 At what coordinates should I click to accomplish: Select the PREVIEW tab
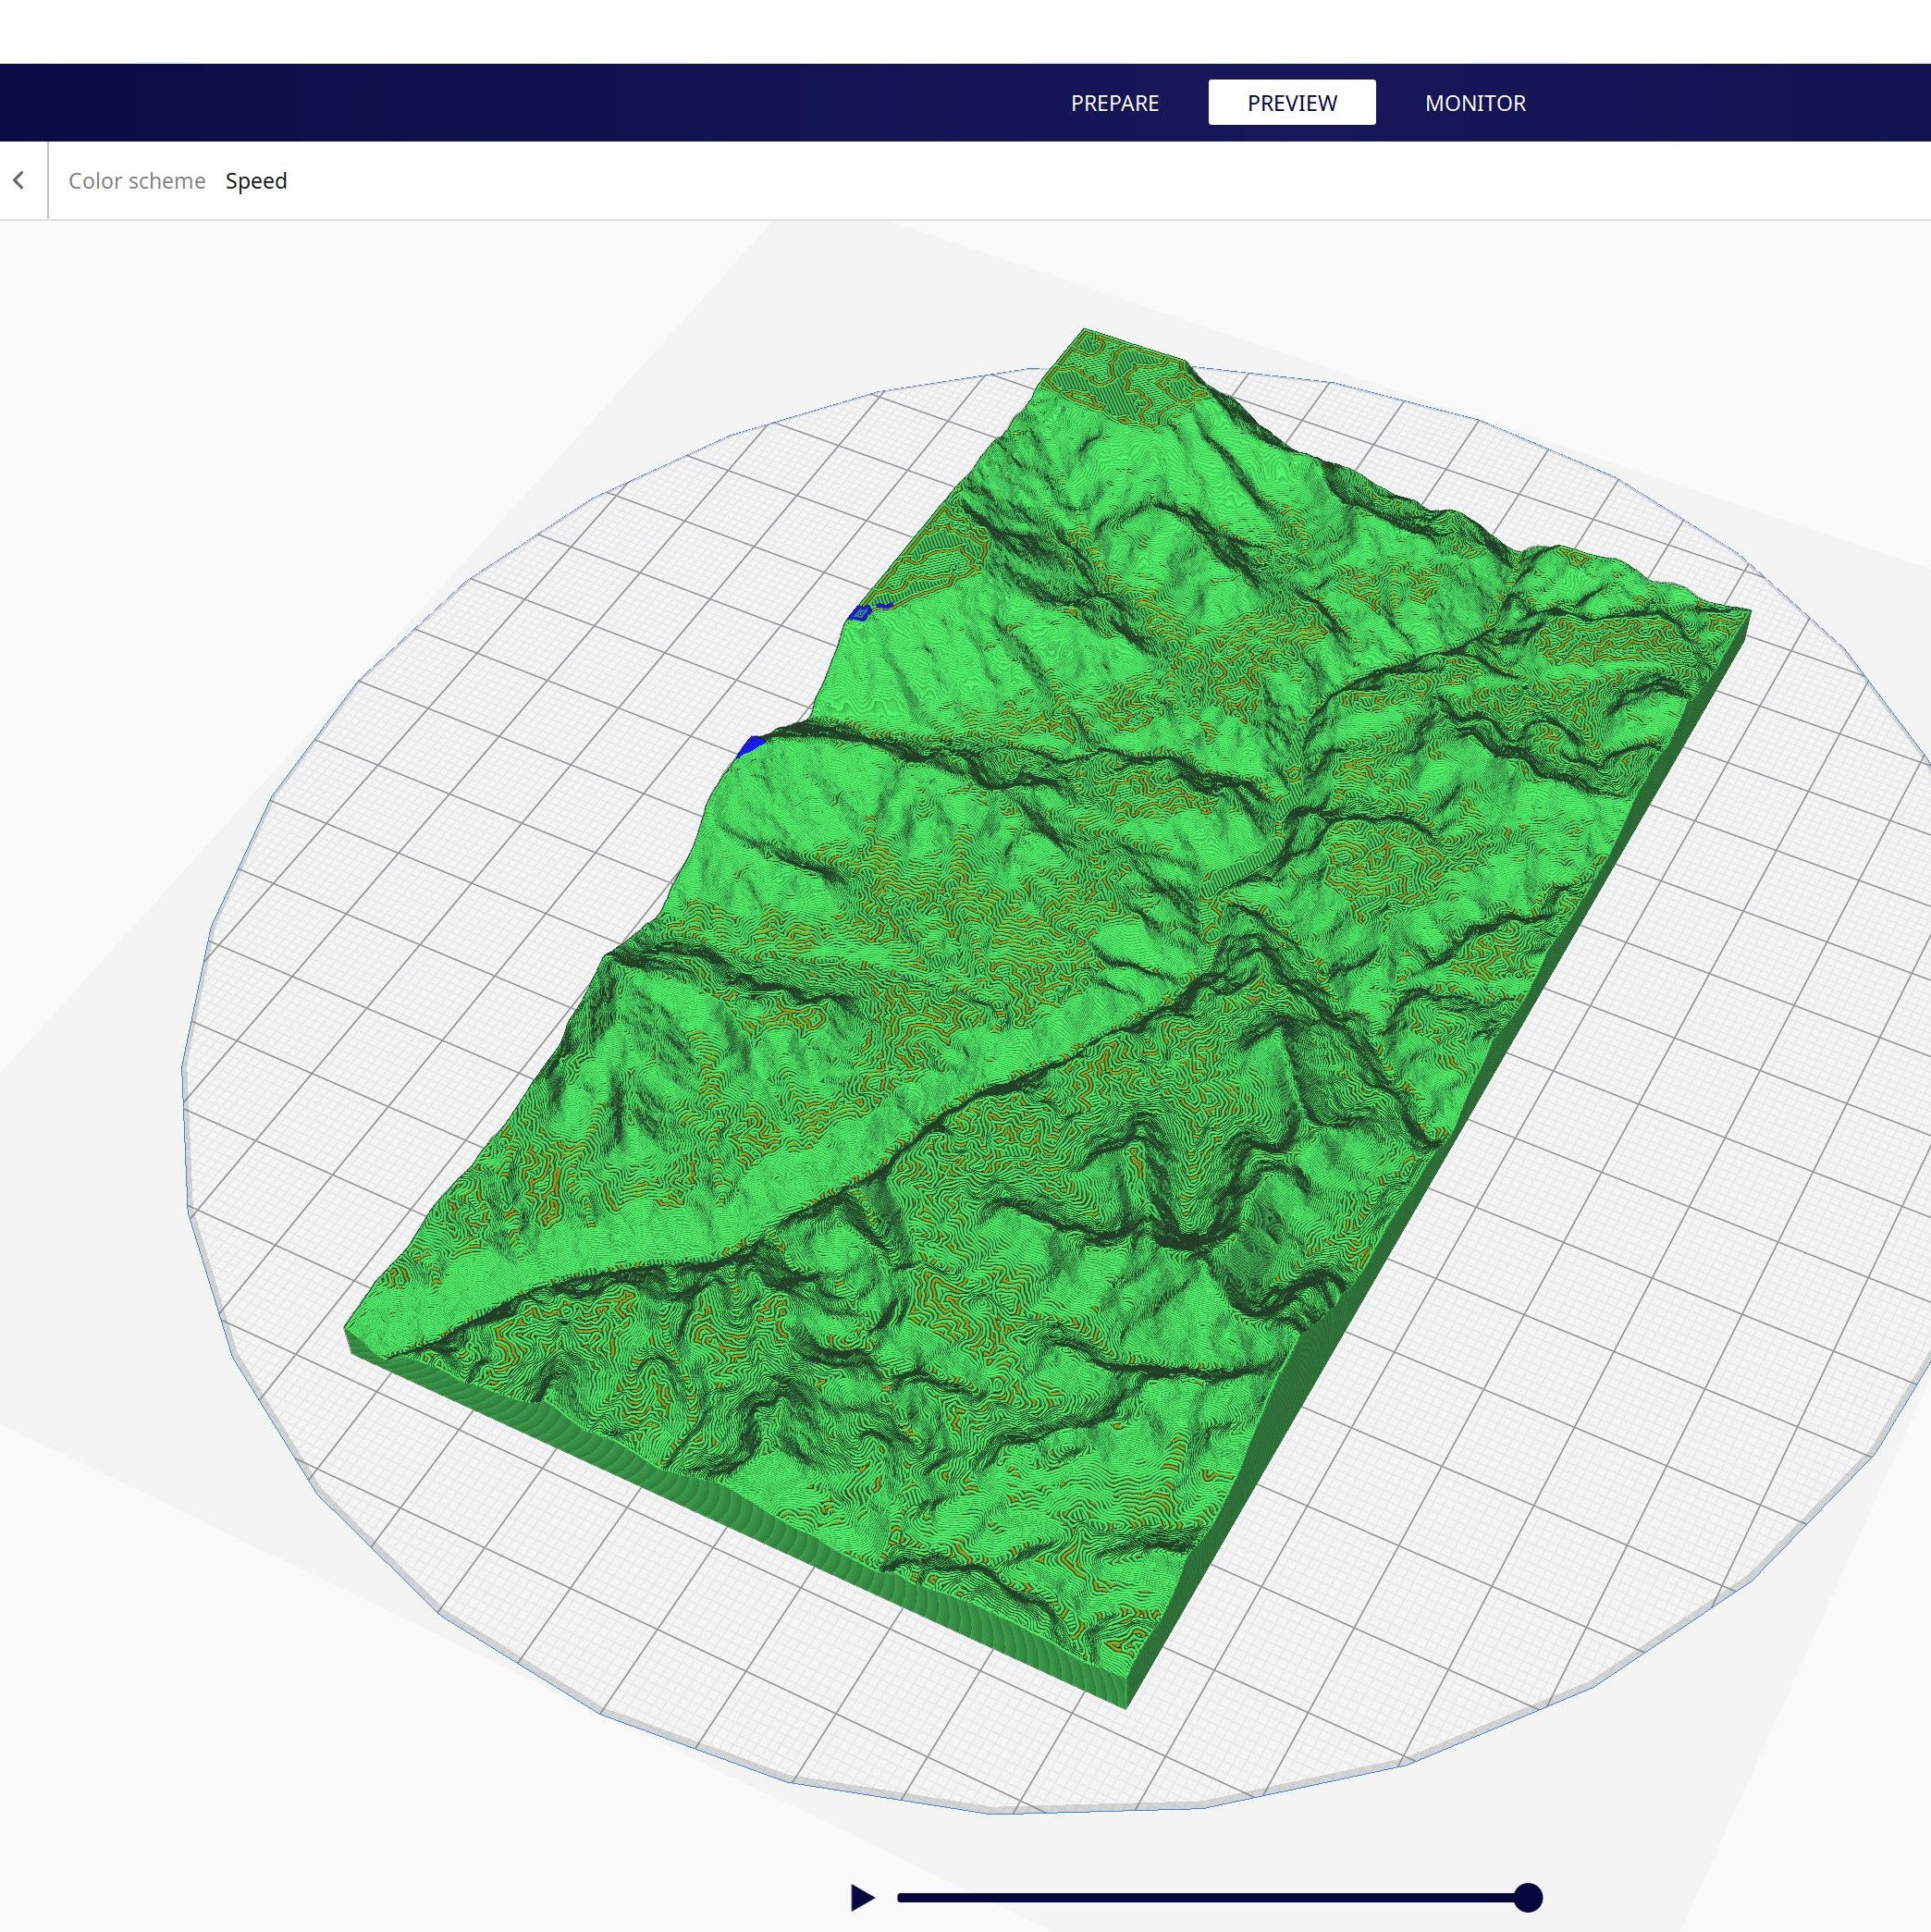click(x=1291, y=102)
